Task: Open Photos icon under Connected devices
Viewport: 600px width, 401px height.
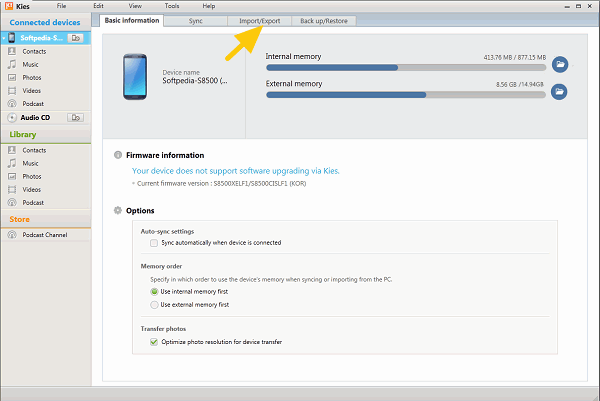Action: pos(12,77)
